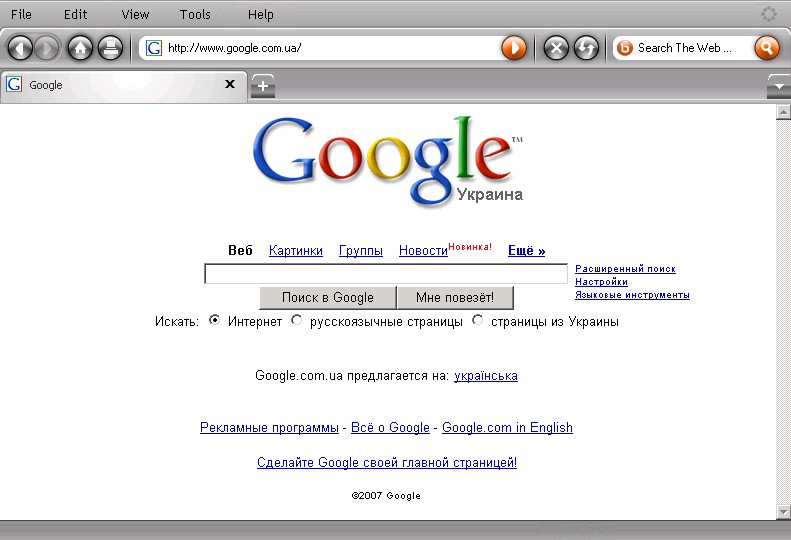Open Языковые инструменты link
The height and width of the screenshot is (540, 791).
point(632,295)
